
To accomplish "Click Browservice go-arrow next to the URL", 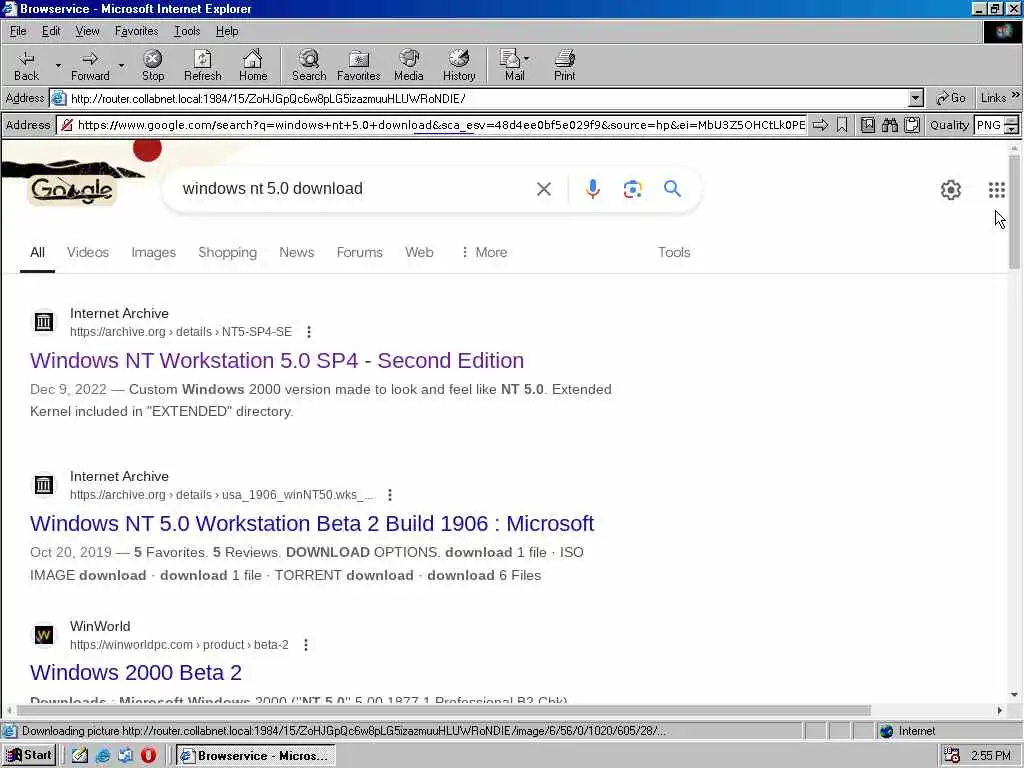I will tap(820, 125).
